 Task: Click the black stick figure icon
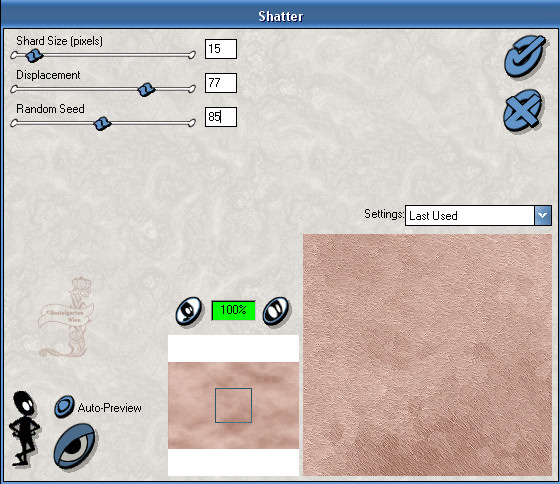24,428
